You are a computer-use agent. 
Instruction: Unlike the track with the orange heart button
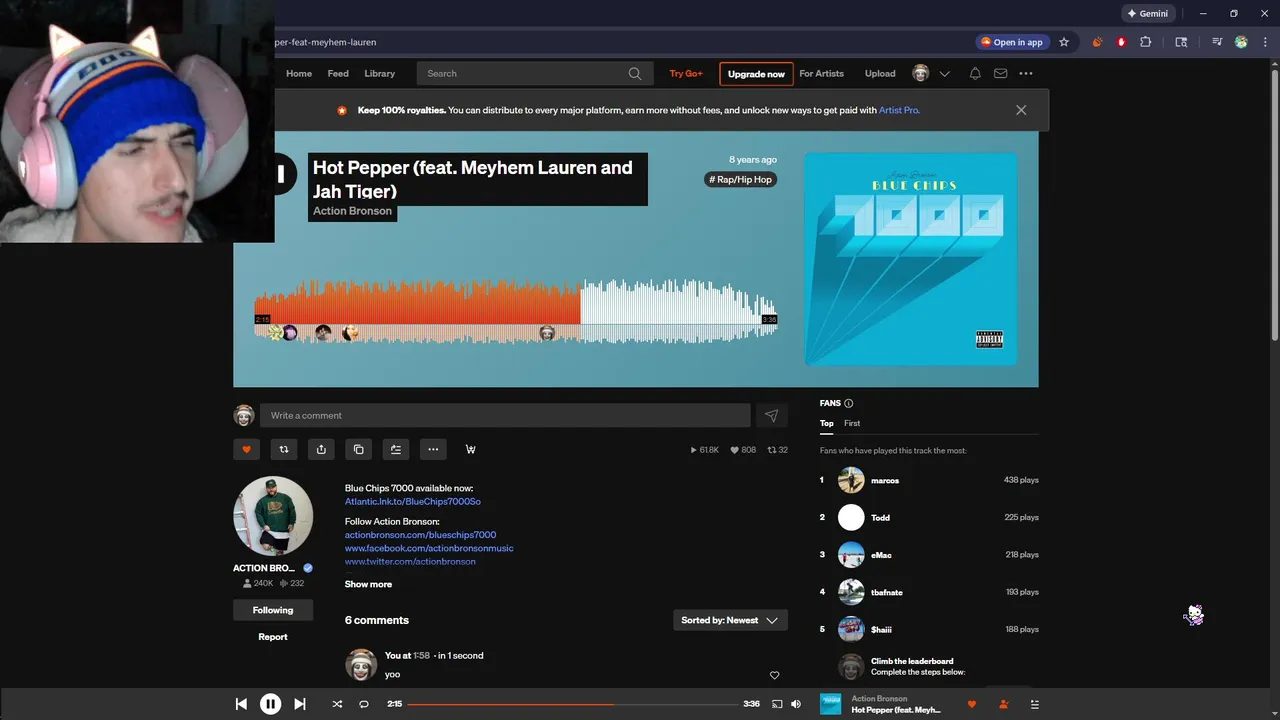(x=247, y=449)
